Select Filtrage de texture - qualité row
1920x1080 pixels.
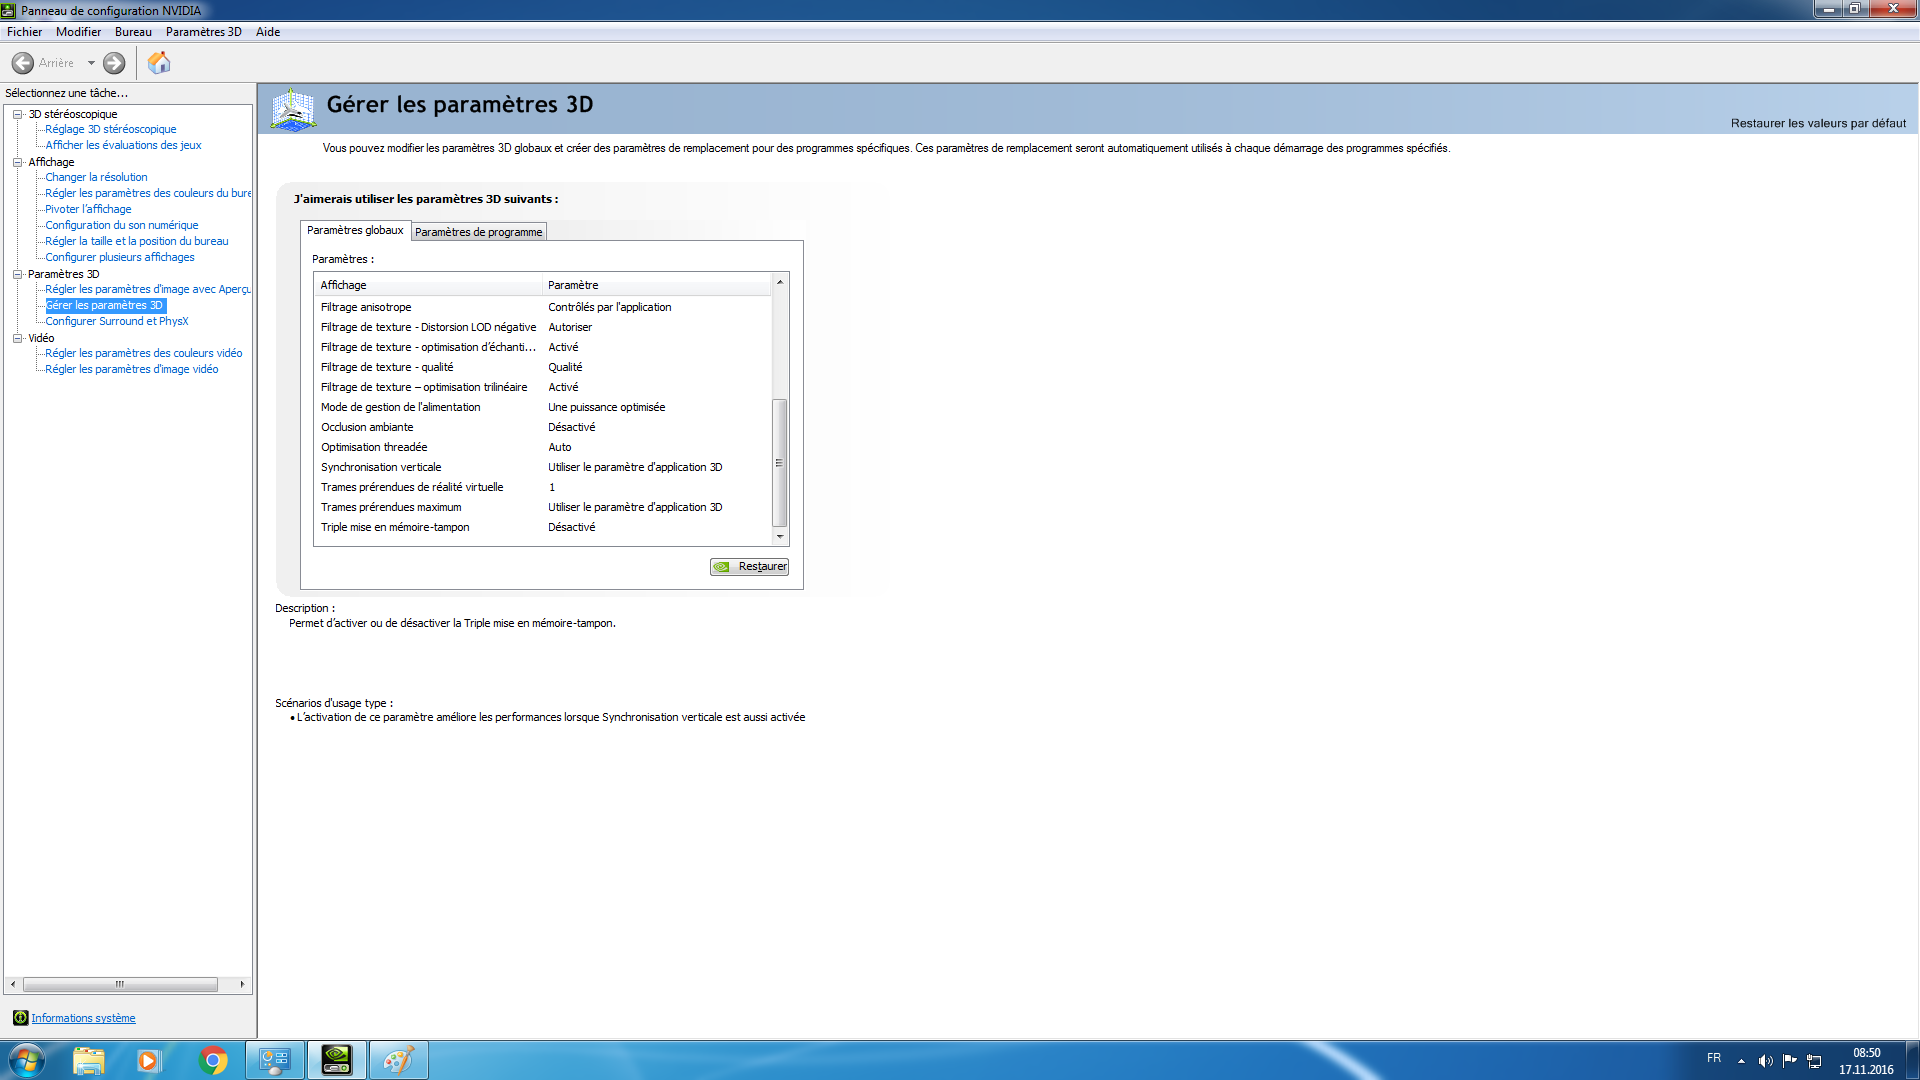[x=544, y=367]
